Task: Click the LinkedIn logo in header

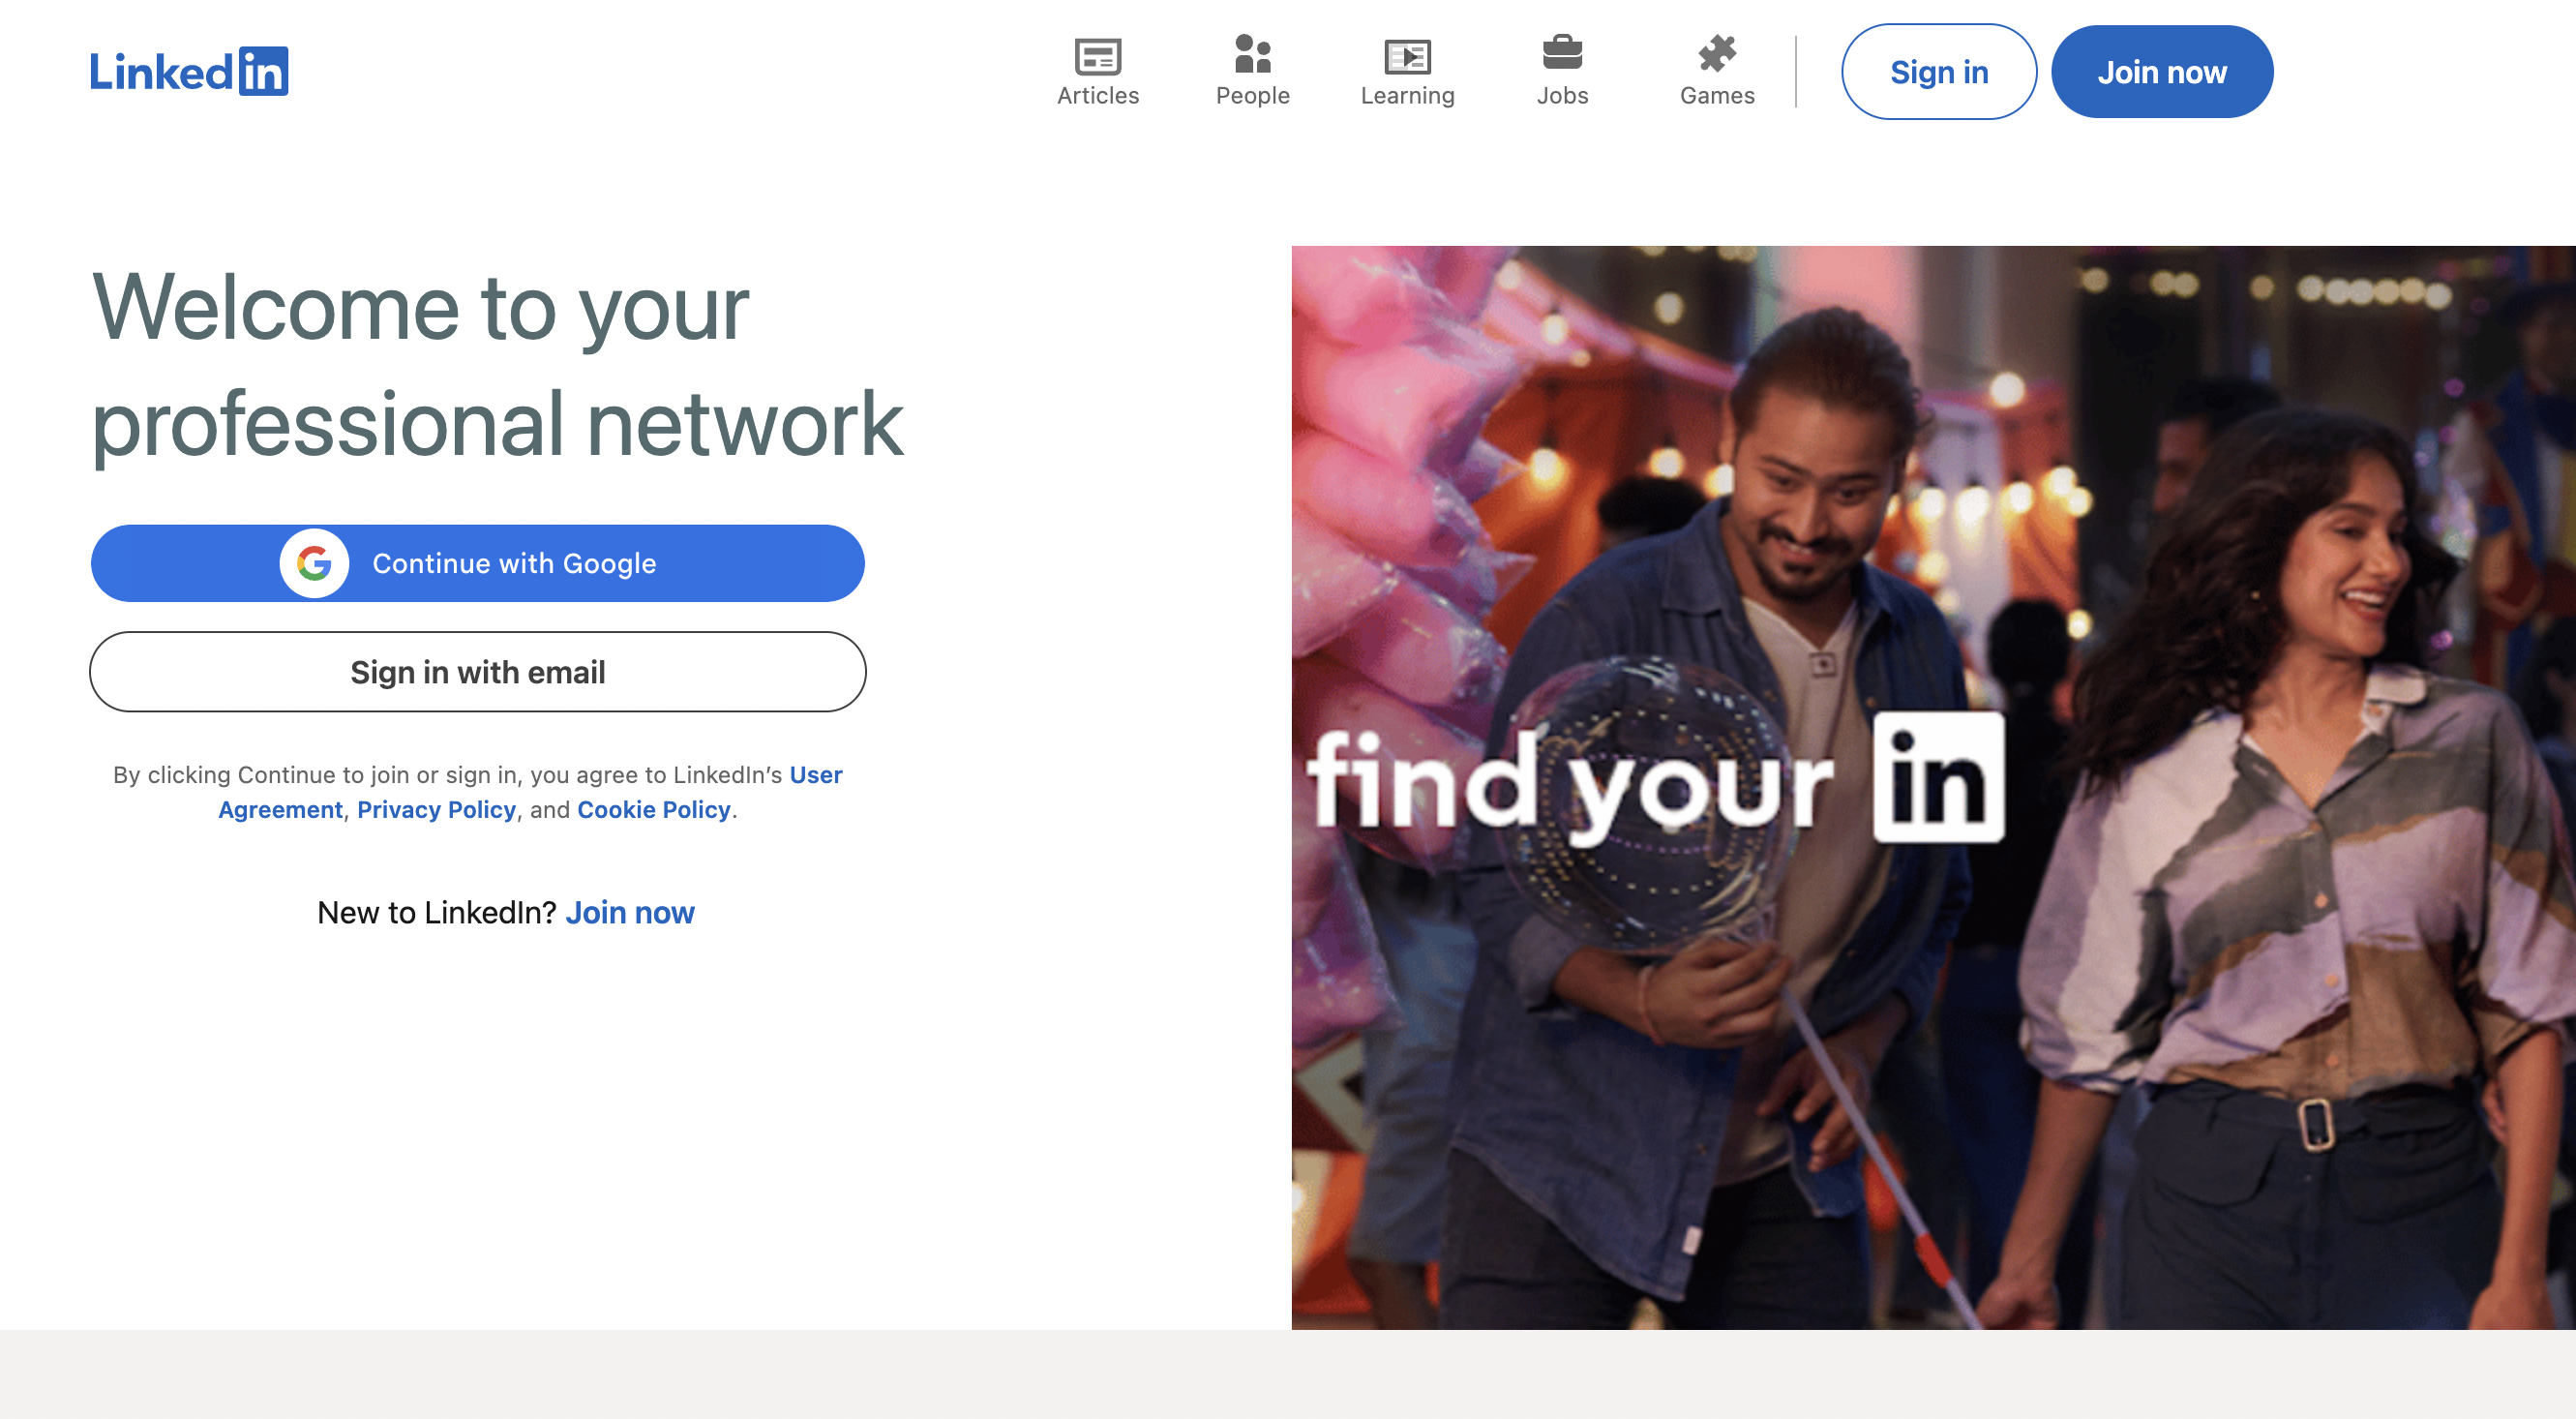Action: coord(189,72)
